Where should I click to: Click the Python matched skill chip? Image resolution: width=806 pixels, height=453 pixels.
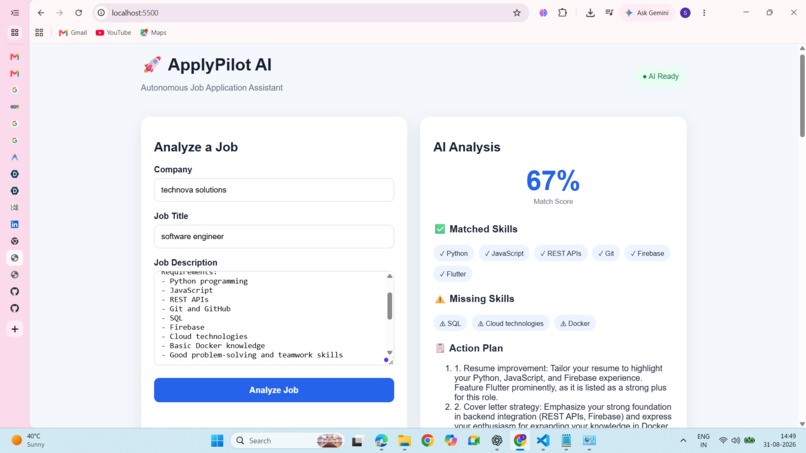click(x=453, y=253)
